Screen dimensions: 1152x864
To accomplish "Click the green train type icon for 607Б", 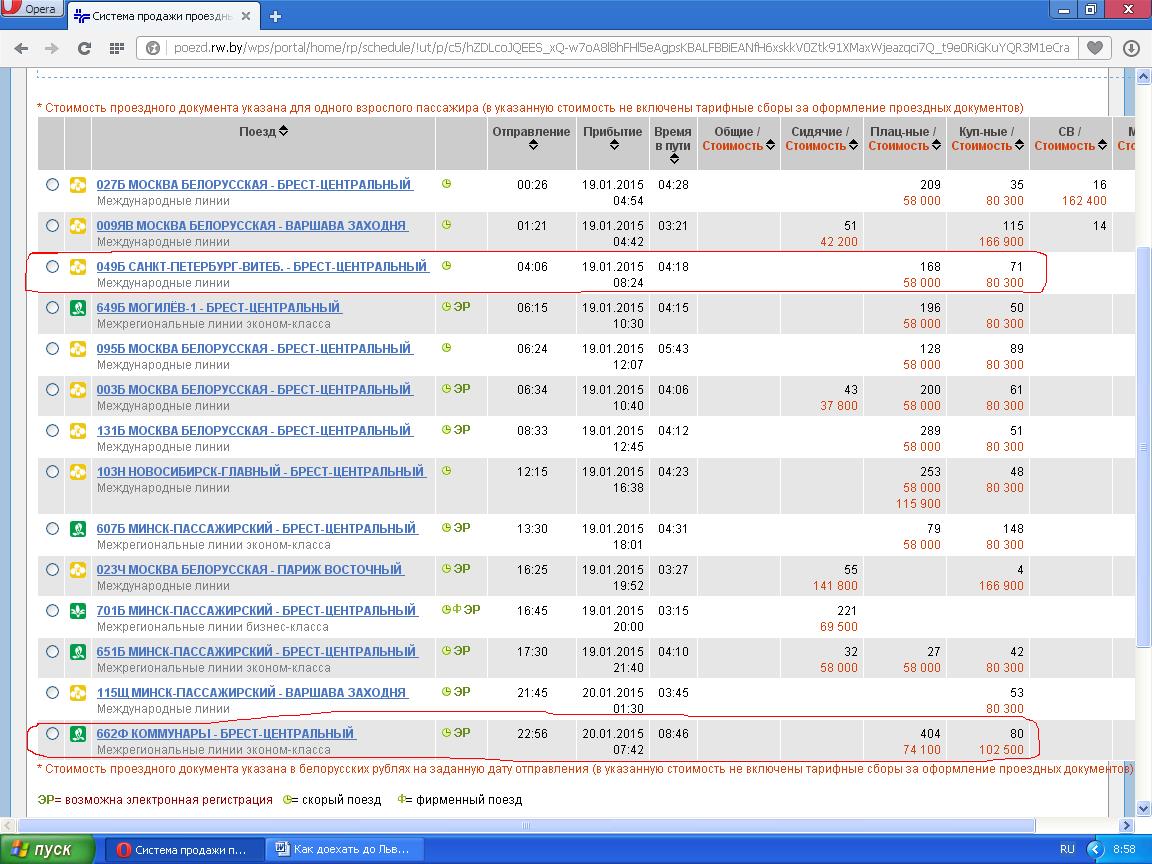I will click(78, 528).
